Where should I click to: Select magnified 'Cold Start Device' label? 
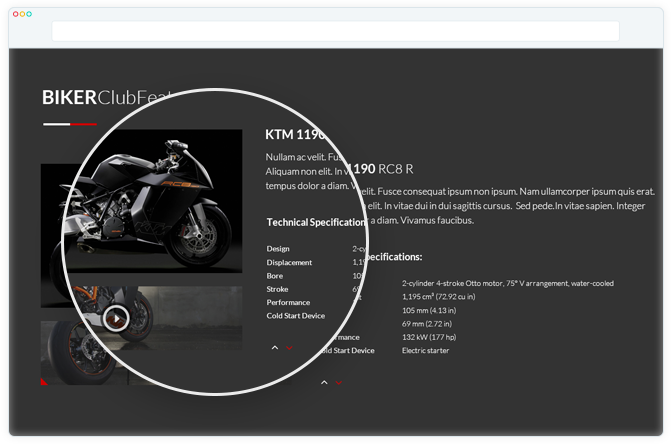pyautogui.click(x=295, y=316)
